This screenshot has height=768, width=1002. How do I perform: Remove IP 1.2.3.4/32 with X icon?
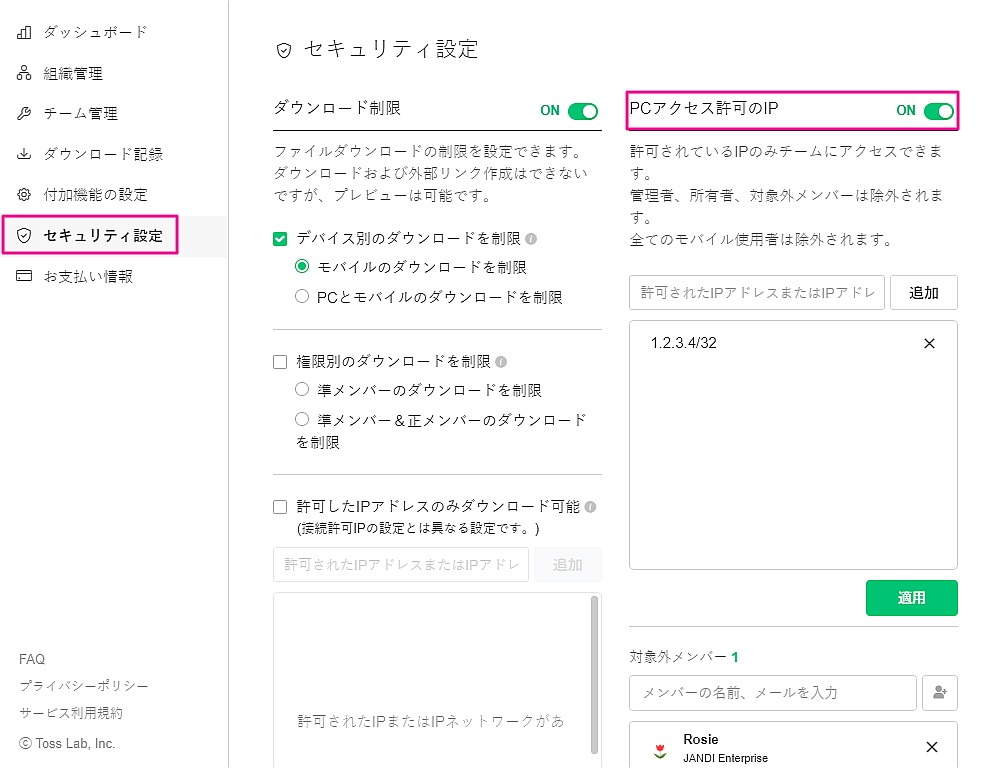[929, 344]
